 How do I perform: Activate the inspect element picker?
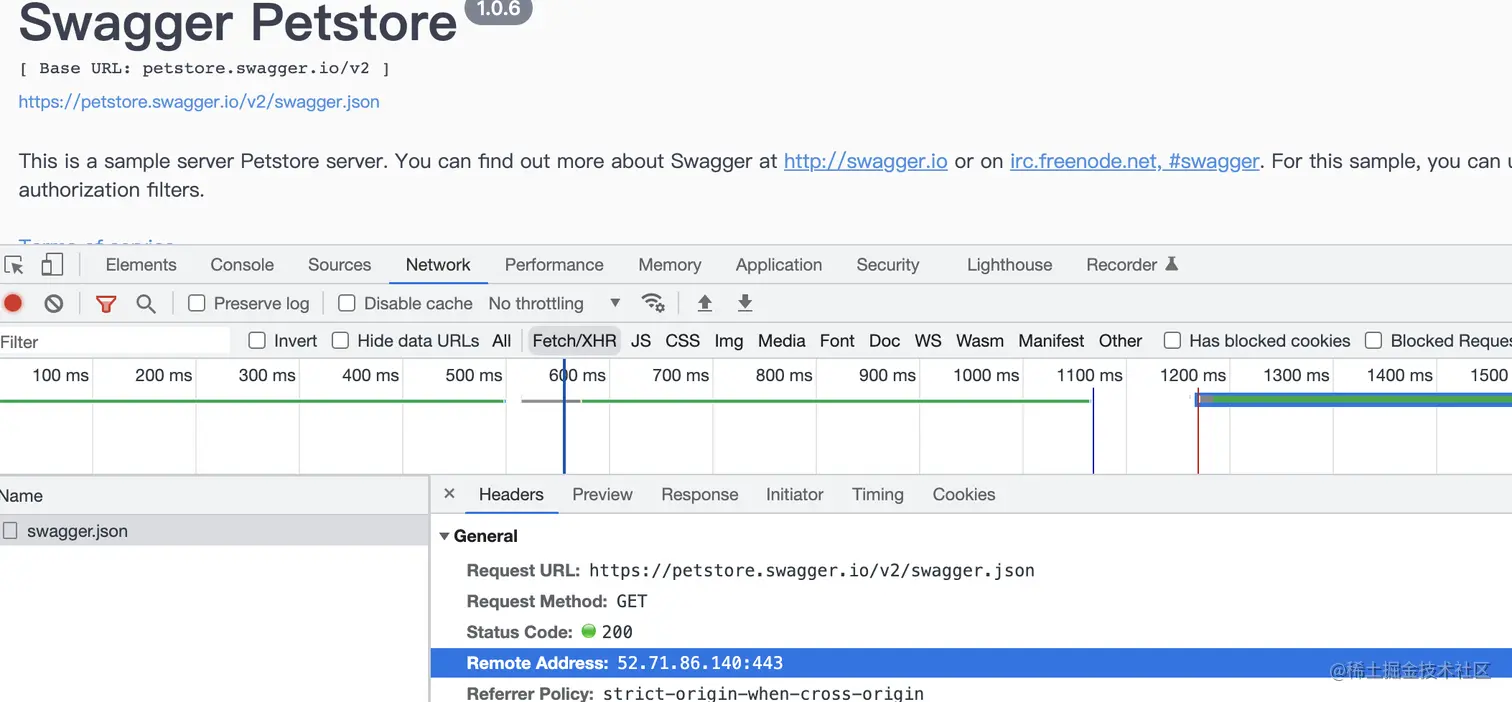point(14,265)
